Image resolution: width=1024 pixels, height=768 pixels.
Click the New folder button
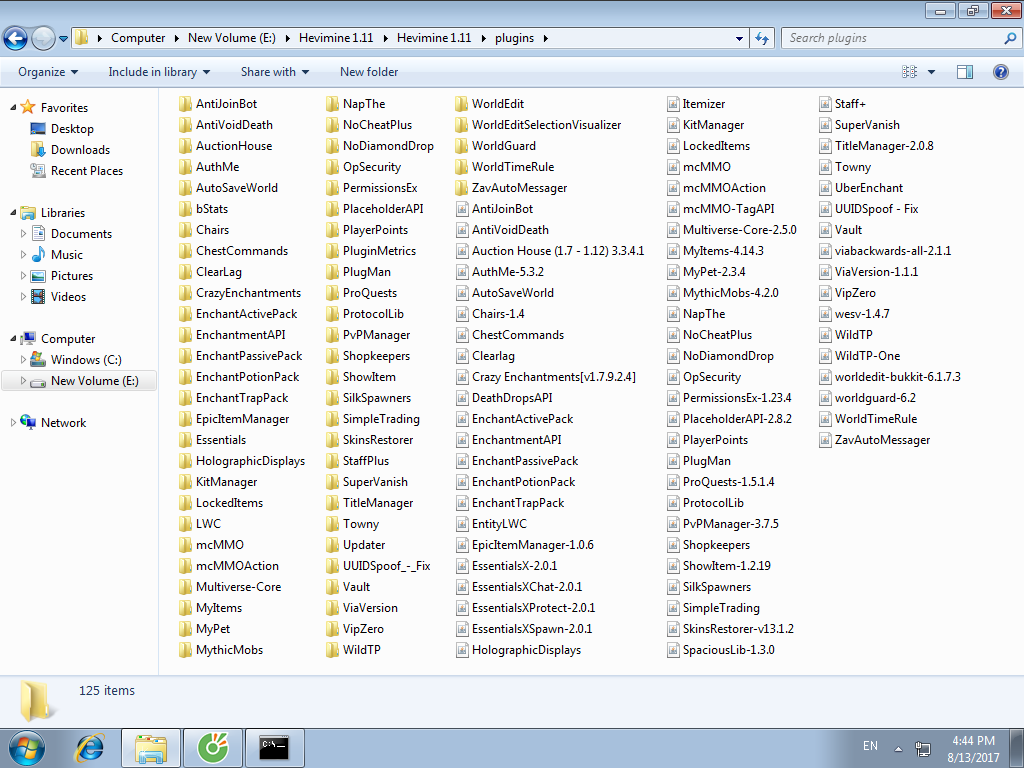(368, 72)
